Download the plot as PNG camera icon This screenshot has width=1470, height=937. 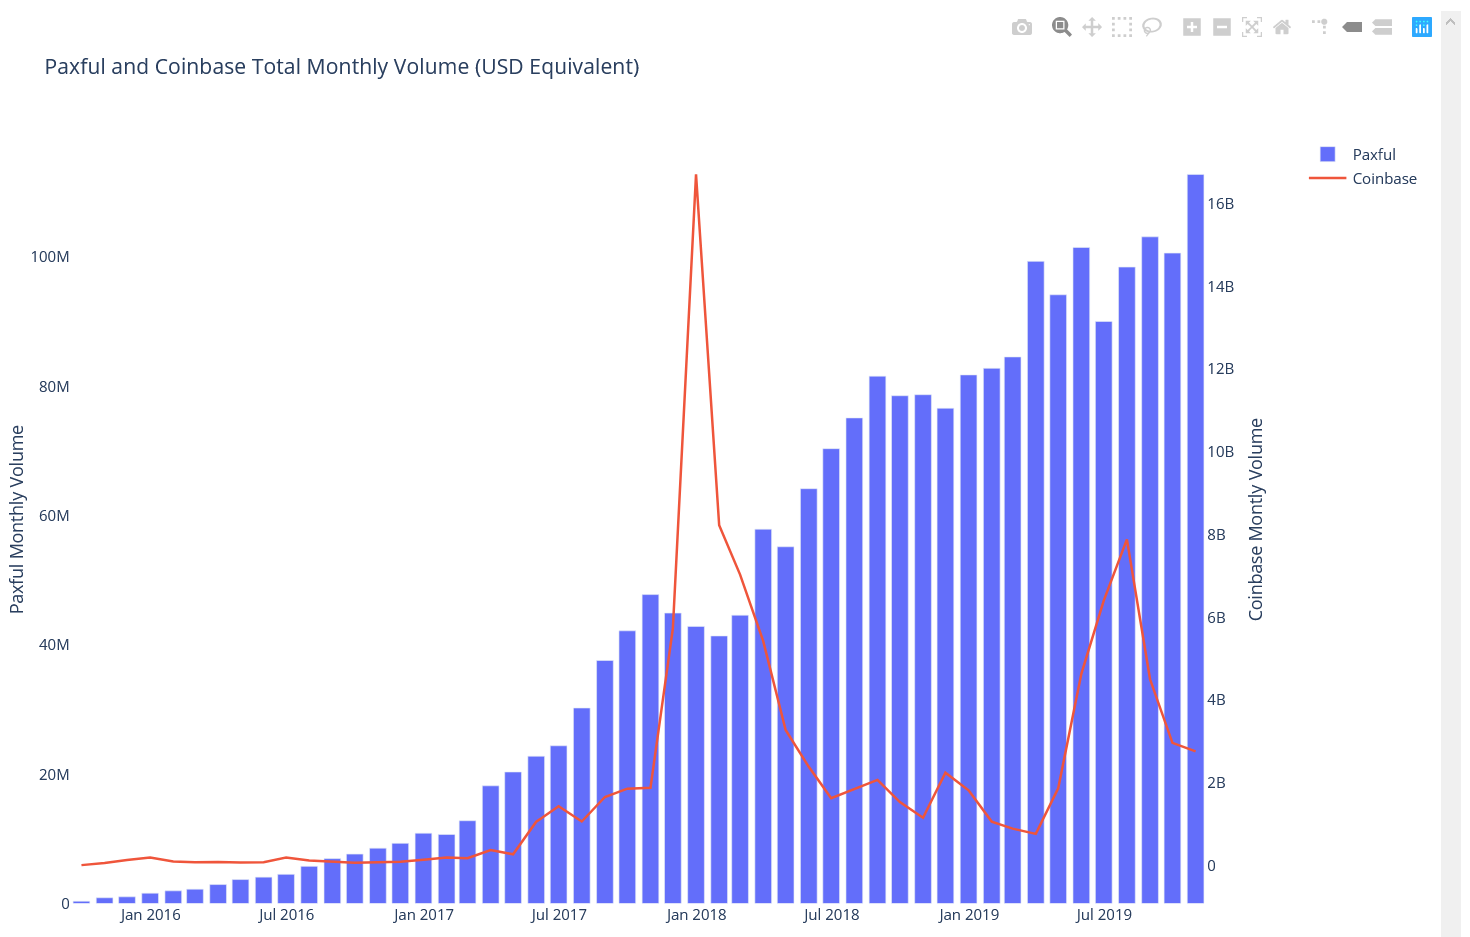[1021, 27]
